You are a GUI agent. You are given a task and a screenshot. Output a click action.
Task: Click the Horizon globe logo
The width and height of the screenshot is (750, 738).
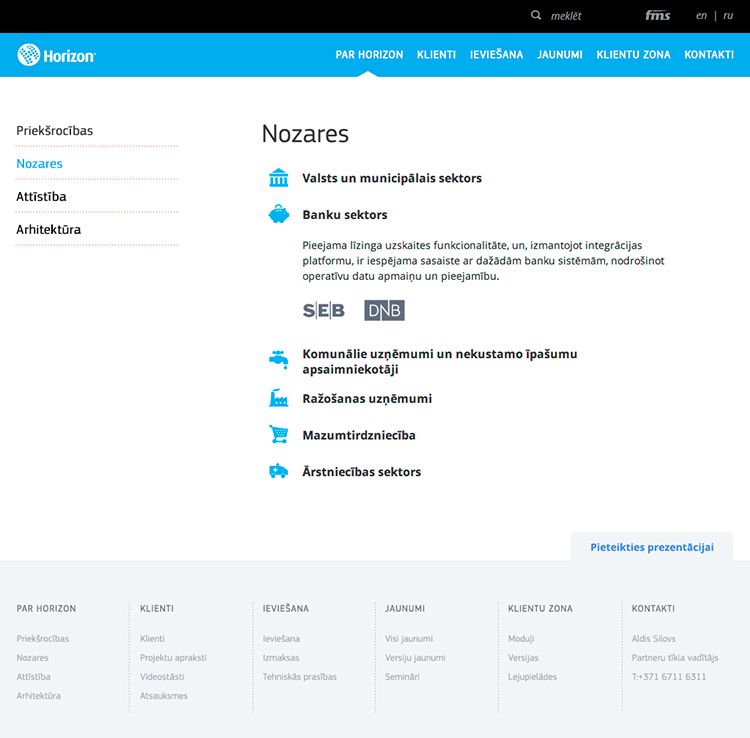coord(56,55)
